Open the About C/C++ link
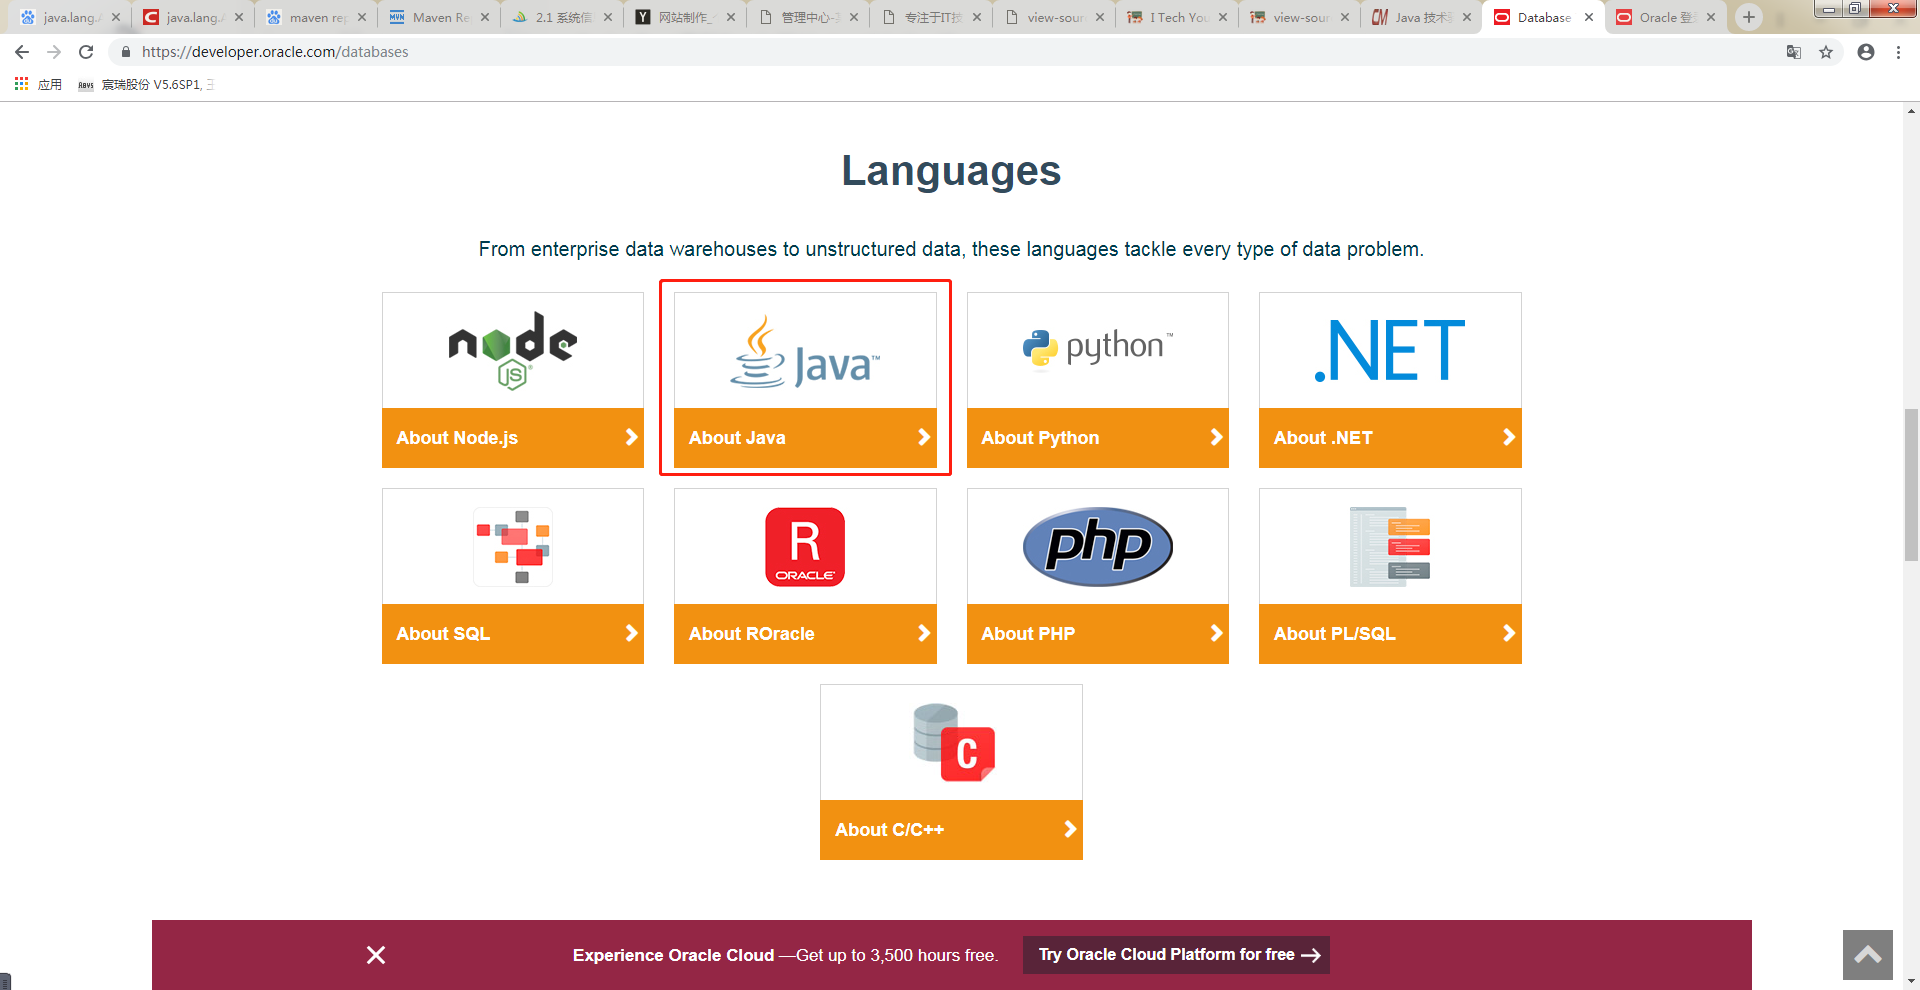Screen dimensions: 1920x990 [x=951, y=830]
